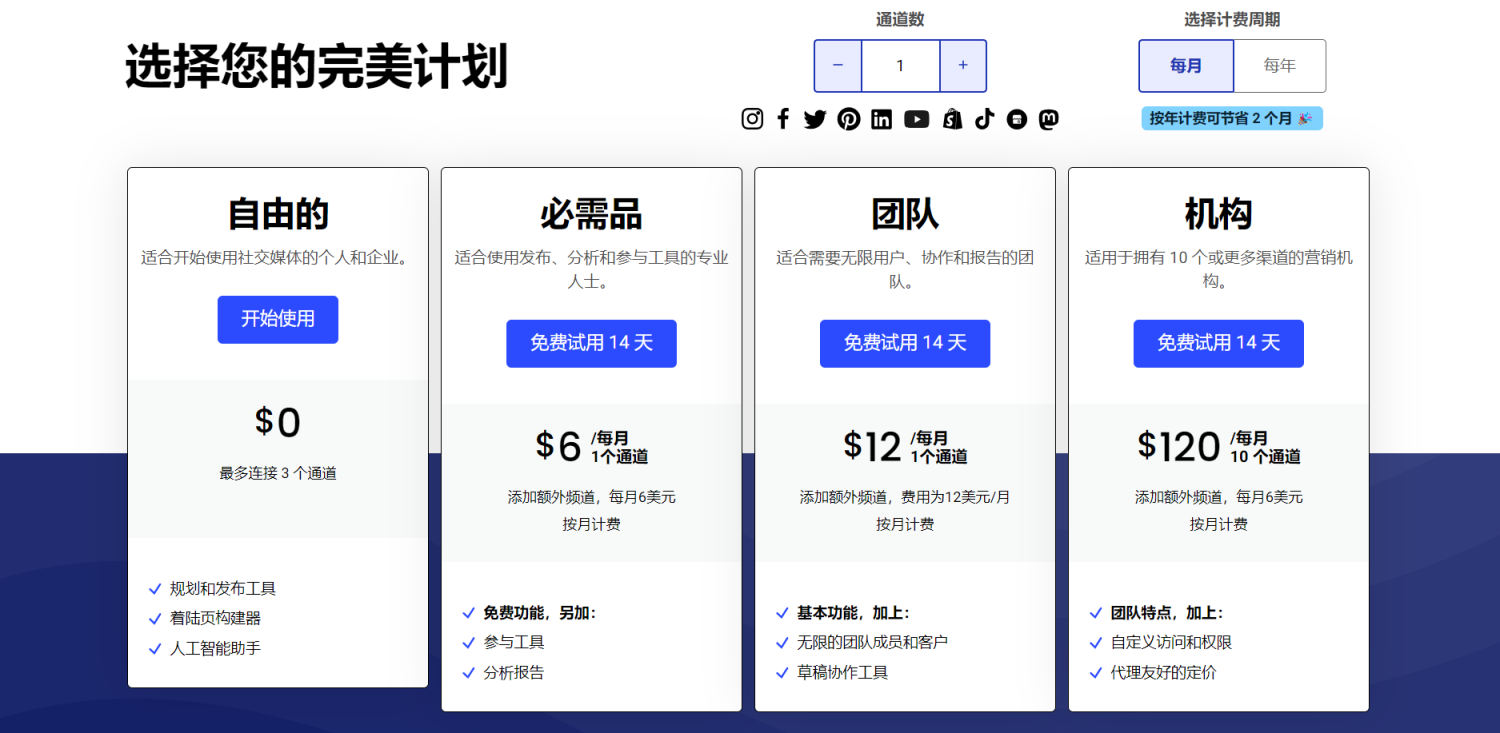The width and height of the screenshot is (1500, 733).
Task: Select the Twitter bird icon
Action: [x=815, y=119]
